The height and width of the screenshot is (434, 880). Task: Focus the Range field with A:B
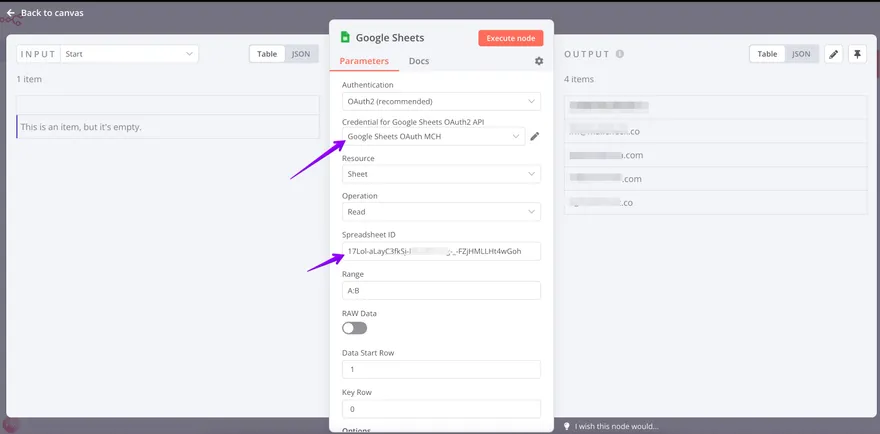coord(441,290)
